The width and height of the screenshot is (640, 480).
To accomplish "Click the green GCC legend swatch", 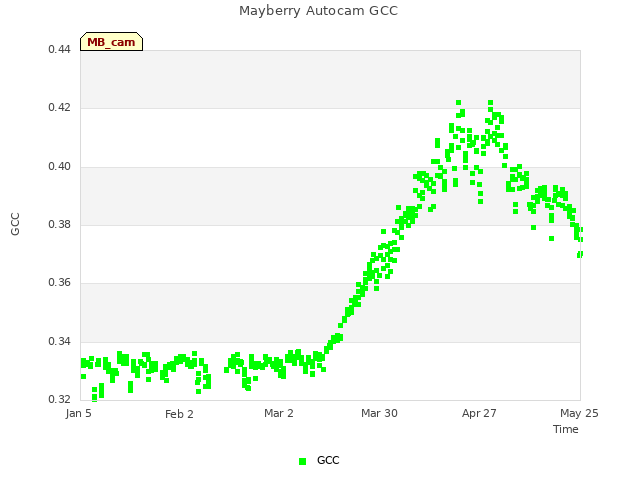I will pyautogui.click(x=302, y=461).
